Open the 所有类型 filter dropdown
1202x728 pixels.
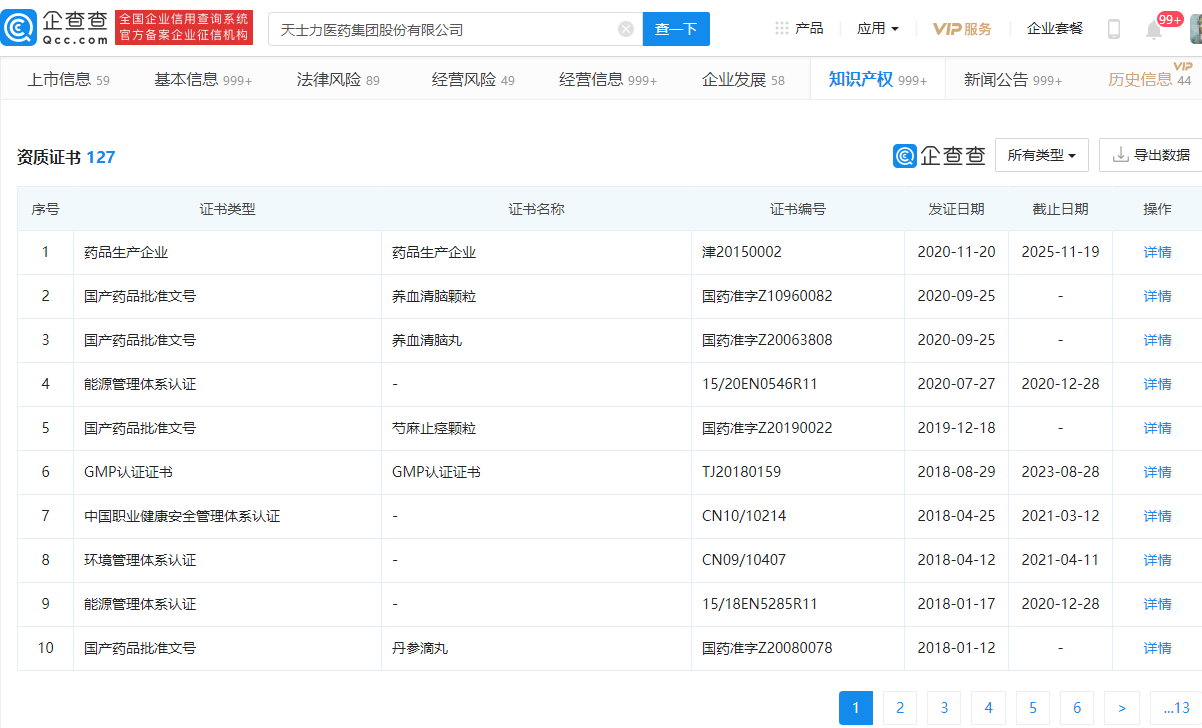click(x=1041, y=155)
